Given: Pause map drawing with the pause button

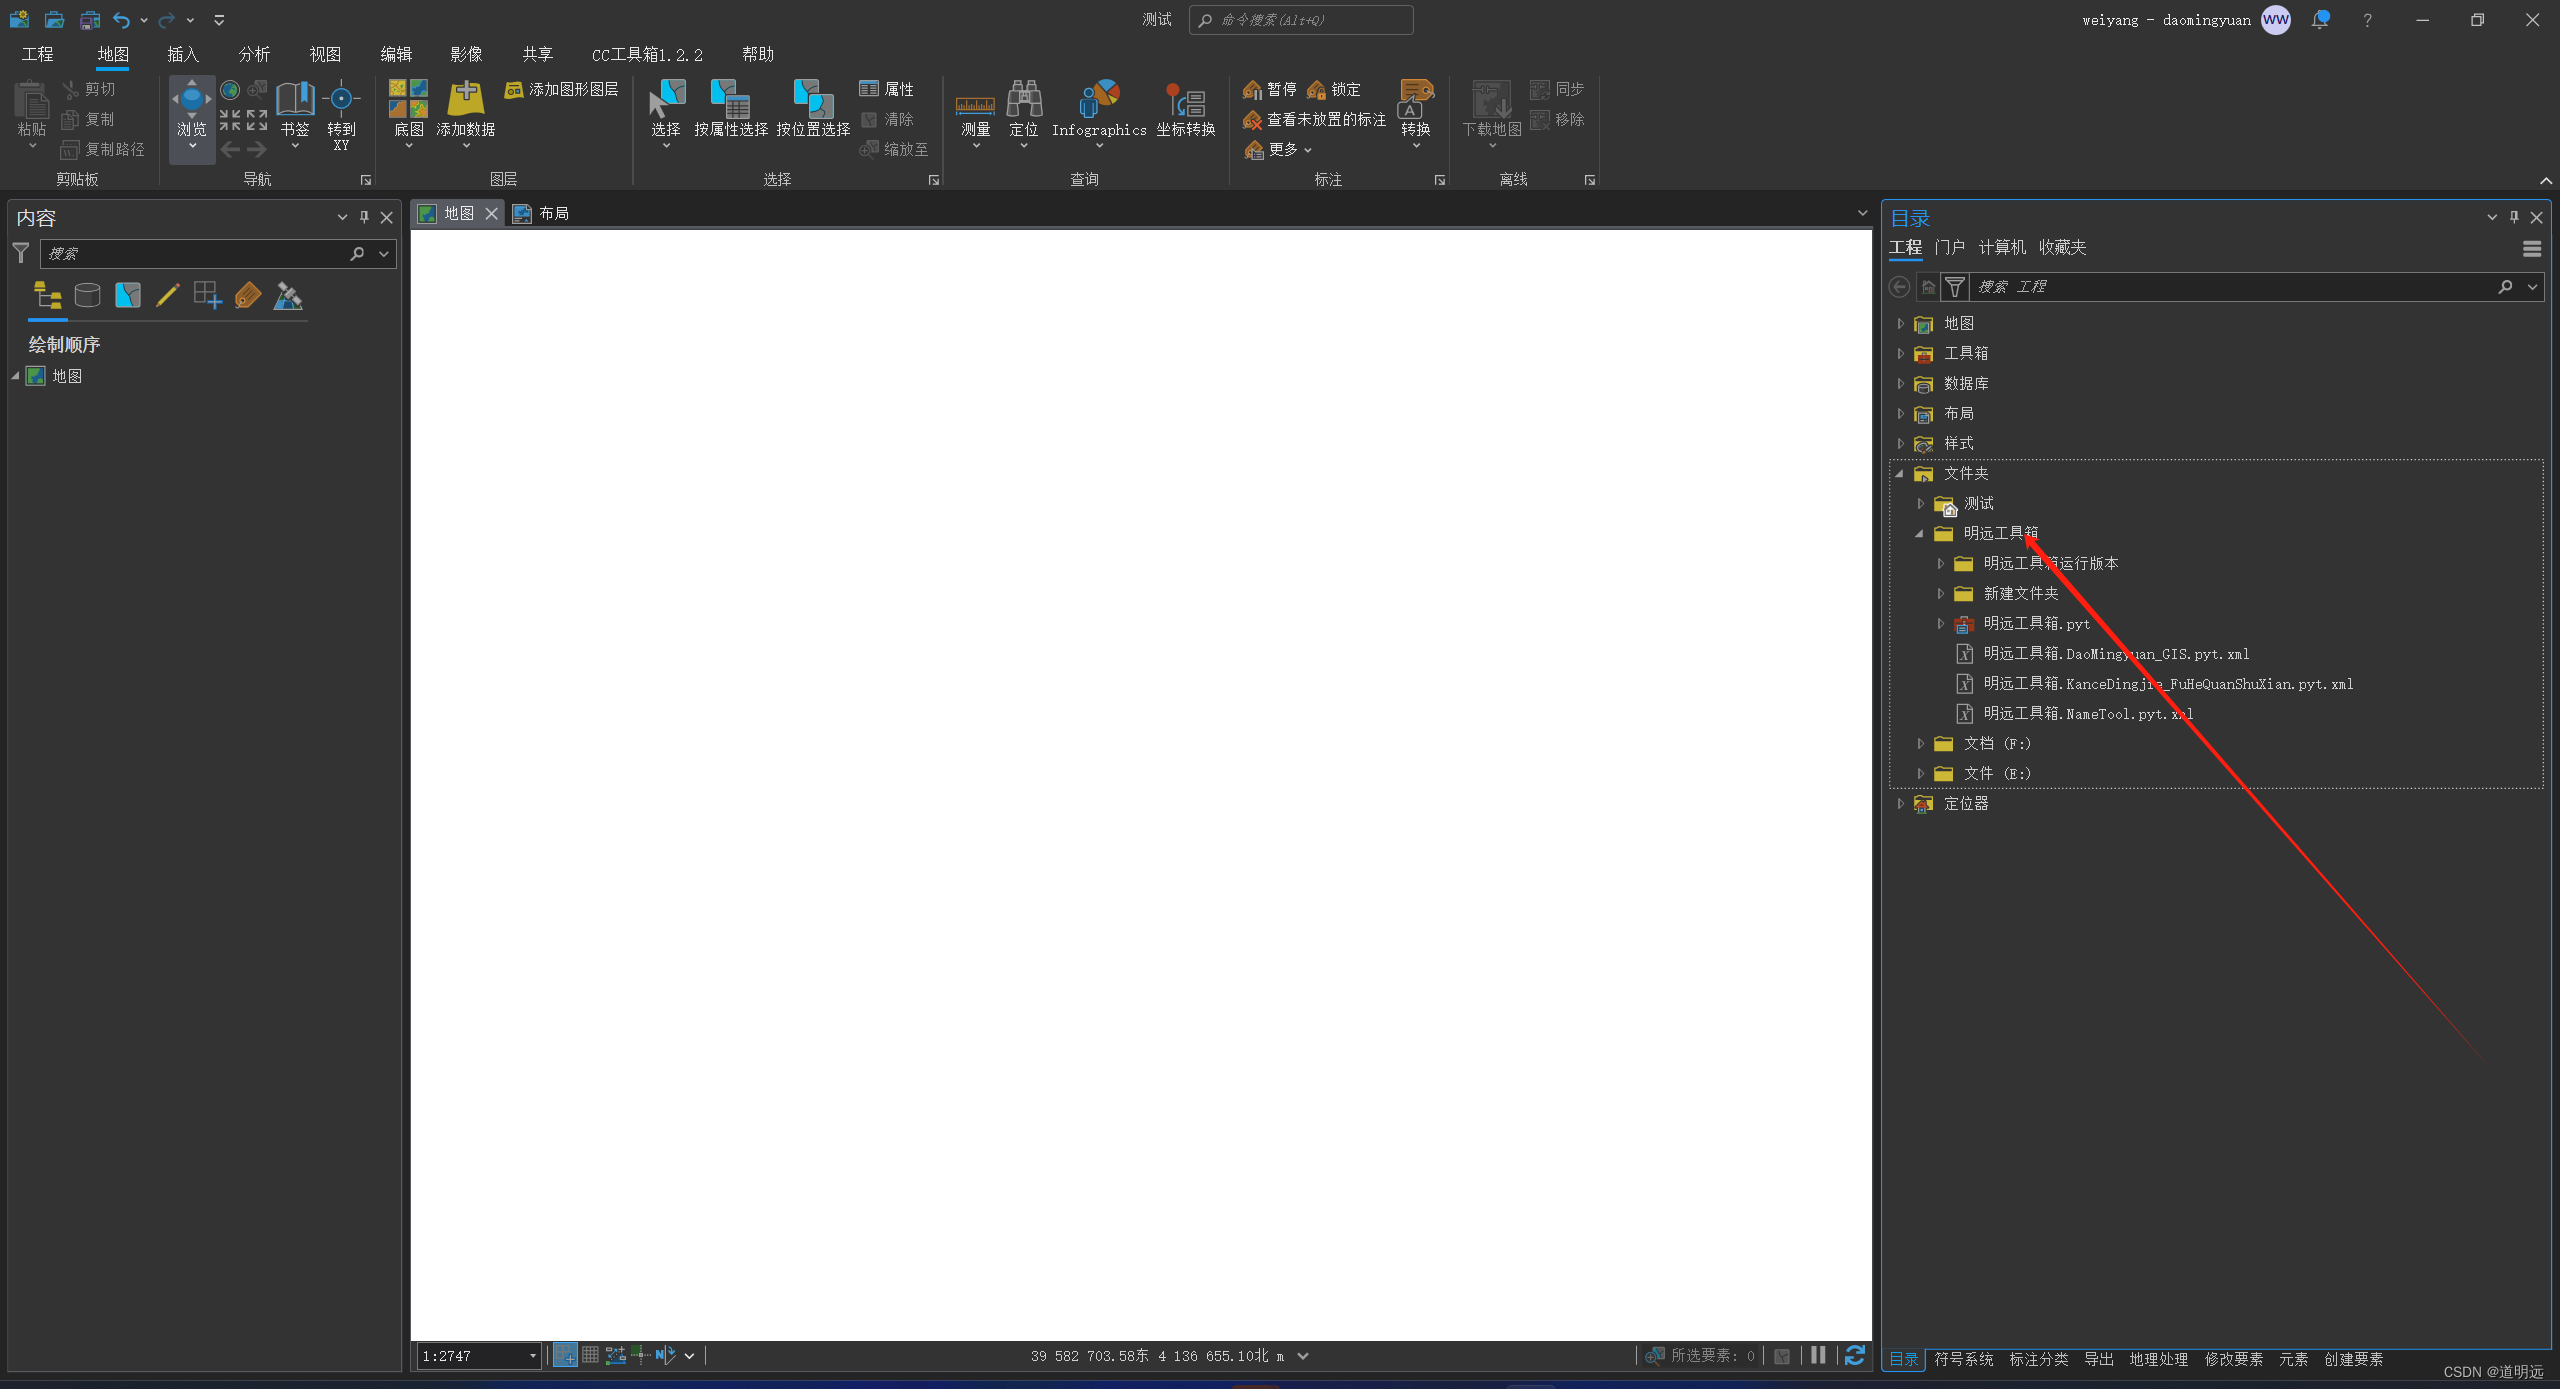Looking at the screenshot, I should click(x=1818, y=1356).
